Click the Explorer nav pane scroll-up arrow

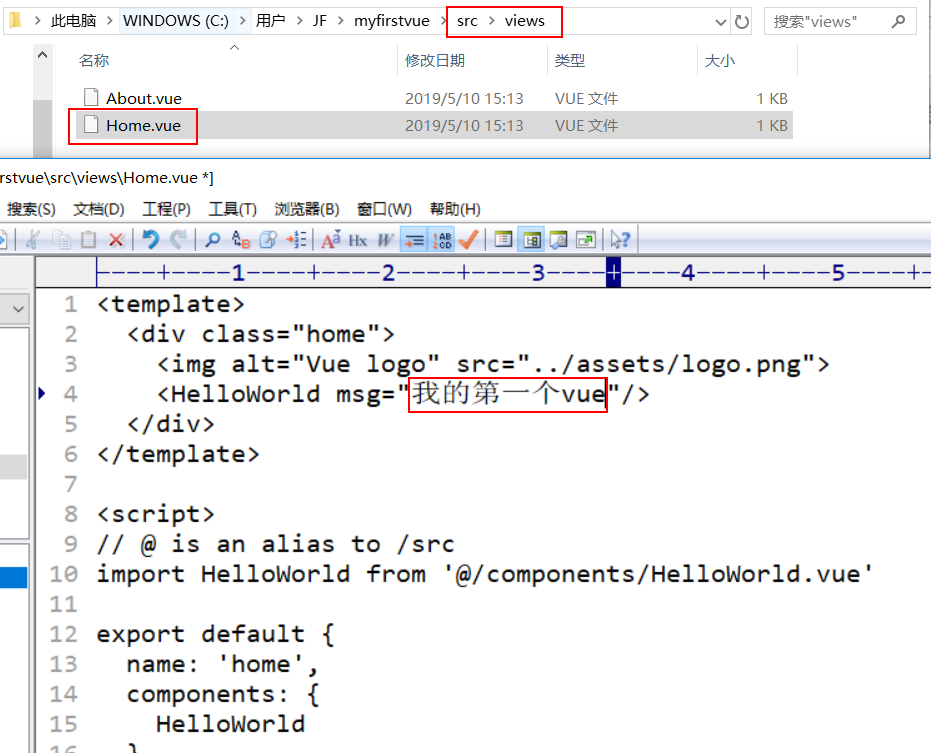42,55
